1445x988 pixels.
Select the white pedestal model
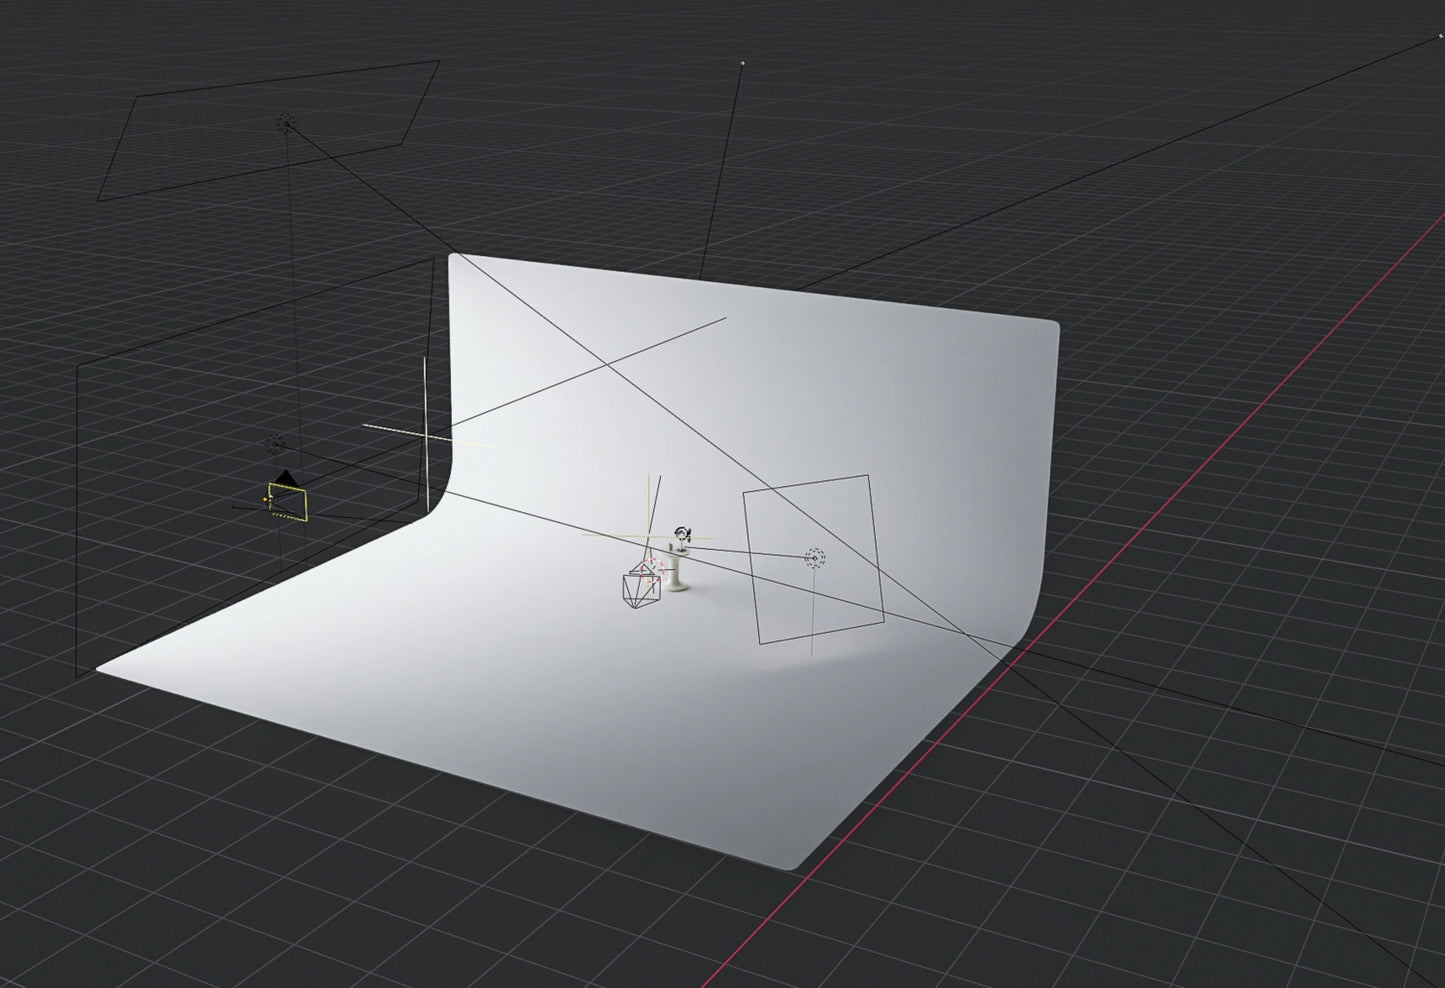pyautogui.click(x=677, y=572)
